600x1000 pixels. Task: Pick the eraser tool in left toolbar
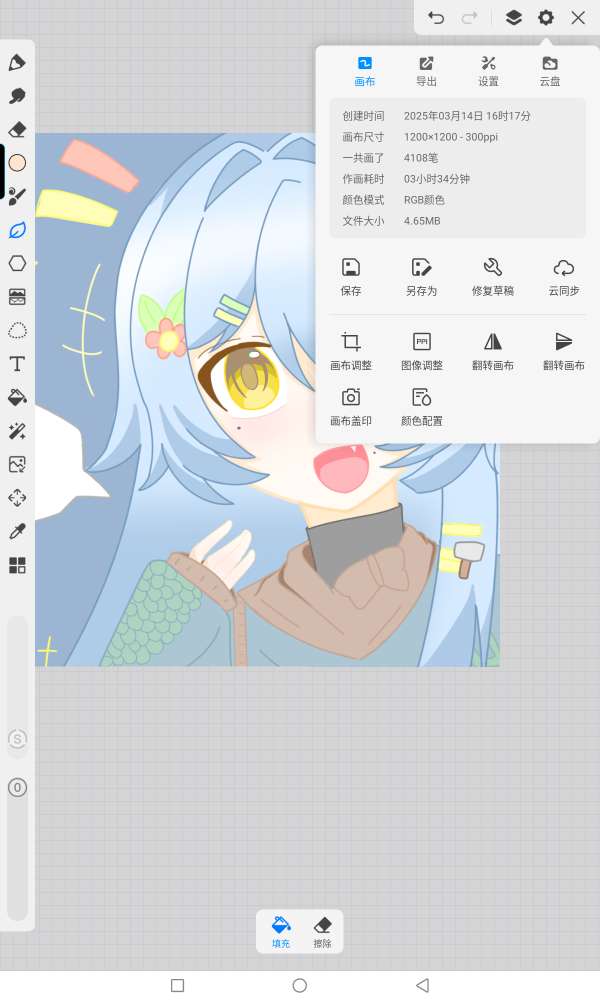(17, 130)
